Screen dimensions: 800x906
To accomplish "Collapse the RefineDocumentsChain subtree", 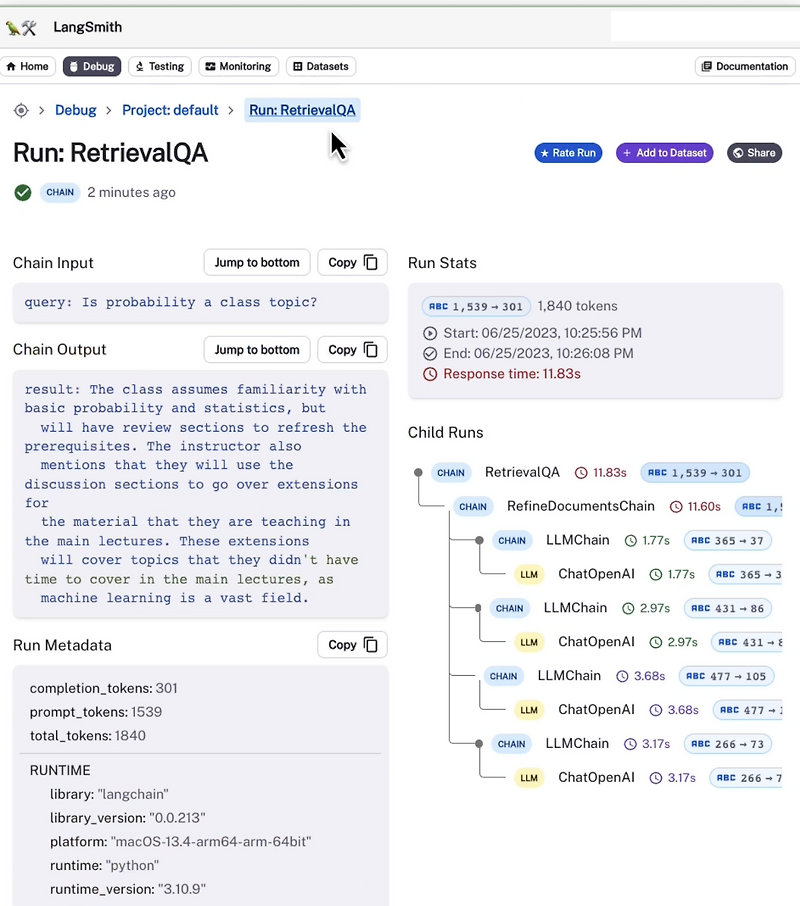I will (450, 506).
